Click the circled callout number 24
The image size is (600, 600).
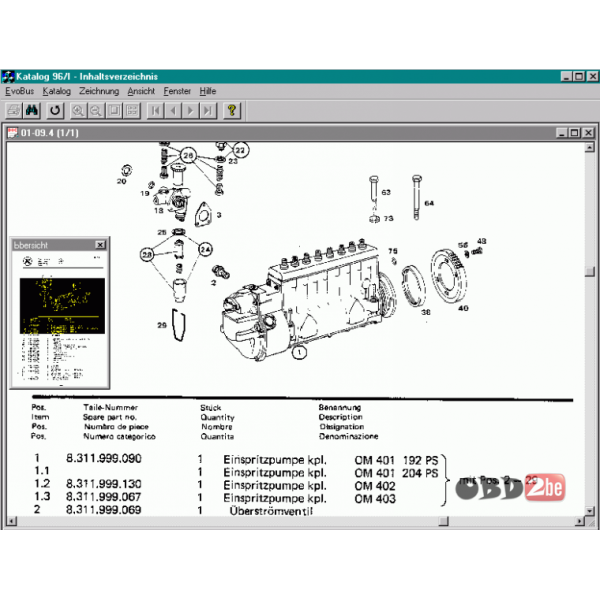pos(205,249)
